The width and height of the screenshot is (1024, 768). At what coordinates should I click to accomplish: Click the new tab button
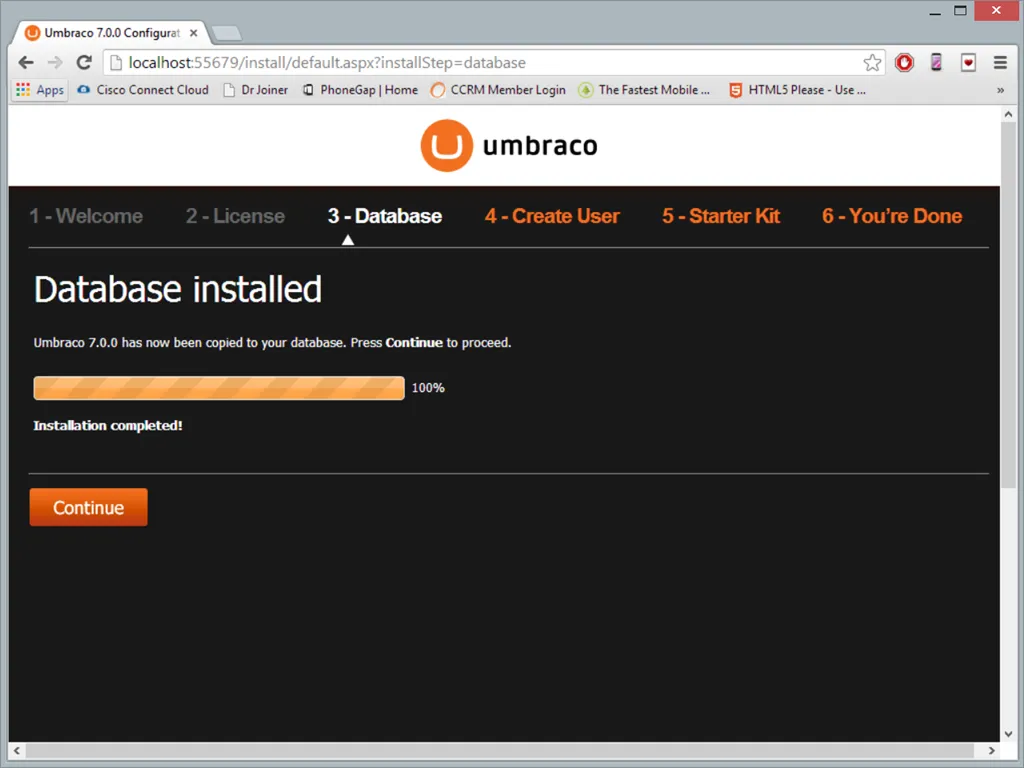click(x=226, y=33)
